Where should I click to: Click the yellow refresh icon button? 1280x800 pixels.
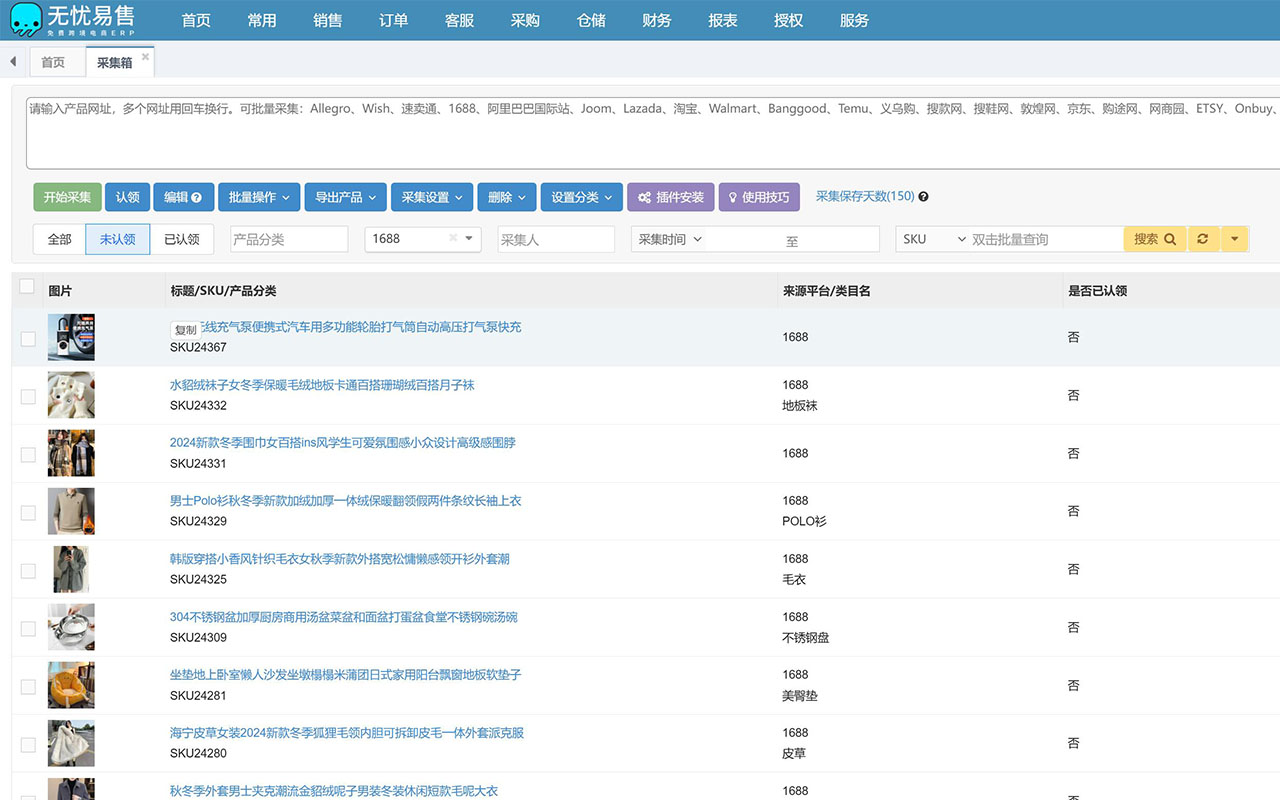1202,239
